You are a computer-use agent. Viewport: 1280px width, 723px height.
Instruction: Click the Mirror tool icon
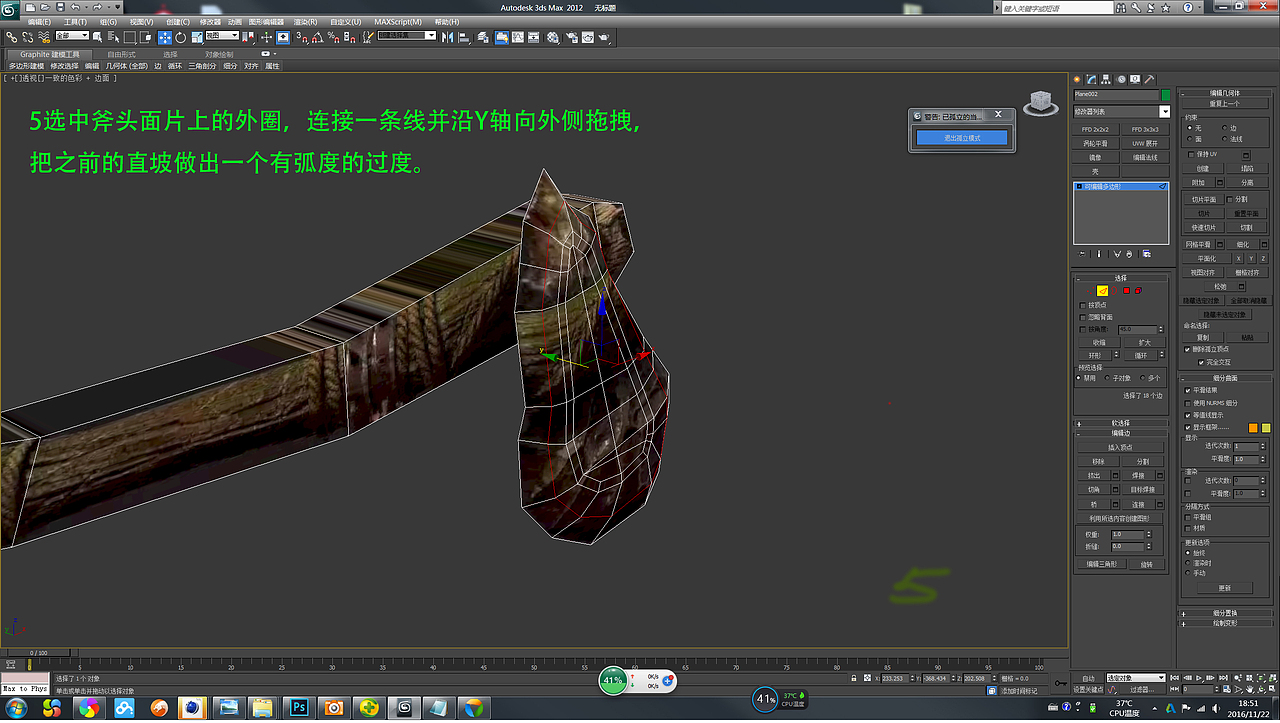(x=449, y=37)
